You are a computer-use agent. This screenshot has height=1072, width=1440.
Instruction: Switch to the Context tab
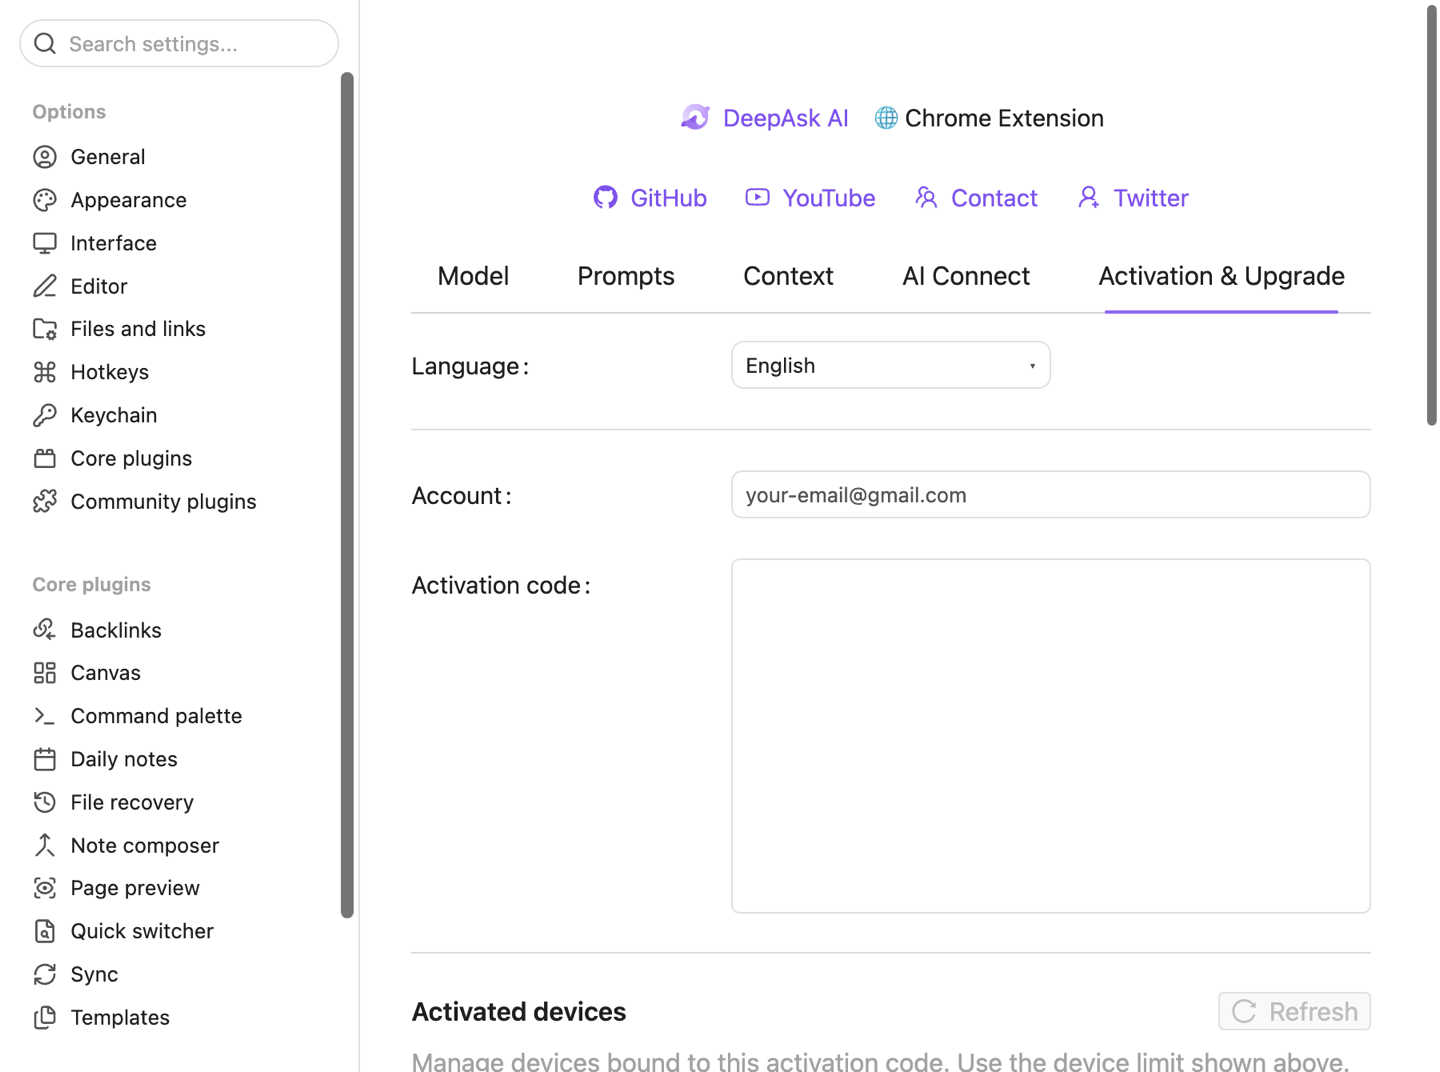pos(788,276)
